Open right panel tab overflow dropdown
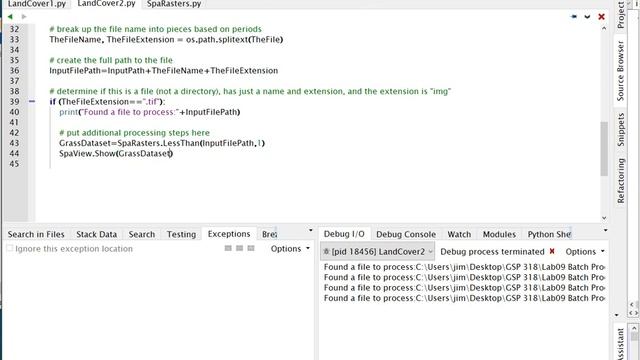Viewport: 640px width, 360px height. coord(605,231)
